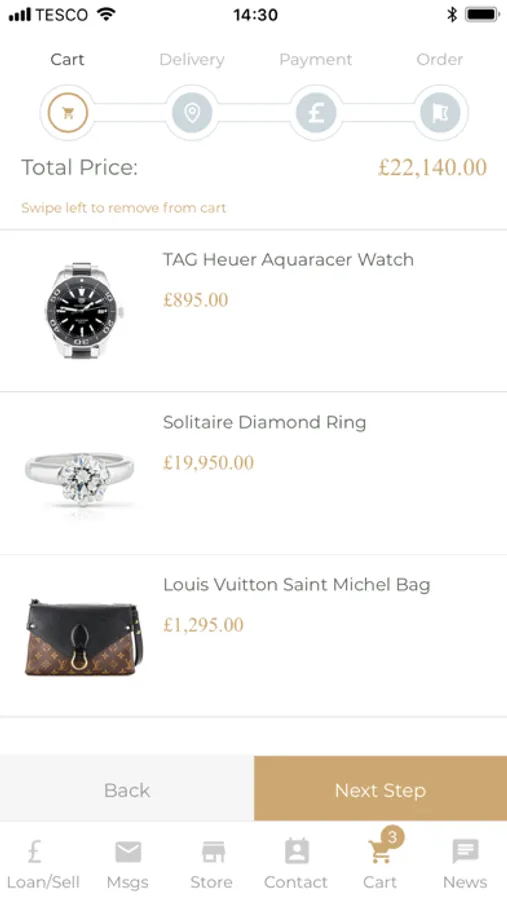Select the TAG Heuer Aquaracer Watch thumbnail
Viewport: 507px width, 900px height.
tap(84, 311)
